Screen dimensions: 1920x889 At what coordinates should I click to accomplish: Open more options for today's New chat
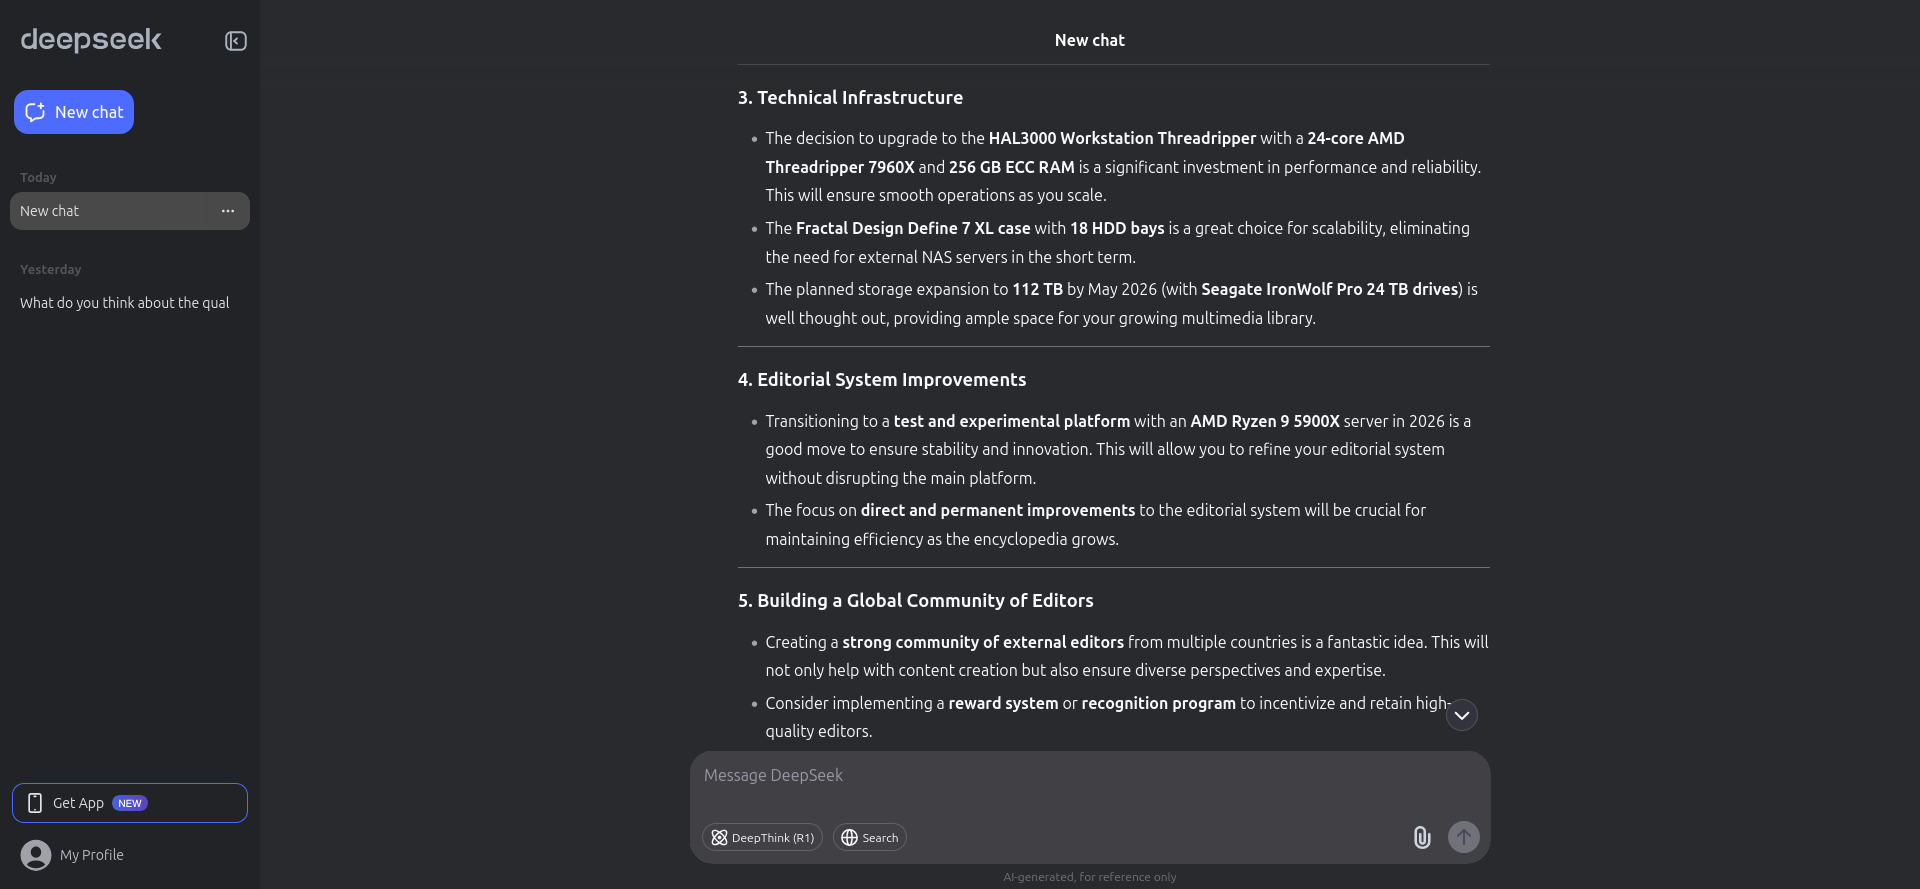[x=228, y=211]
